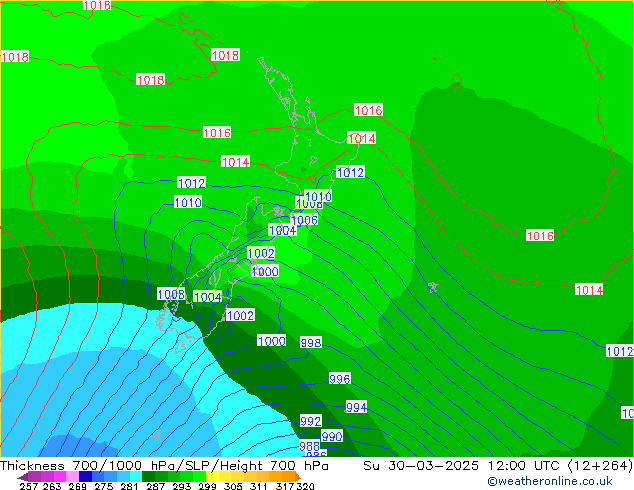Click the legend value 269
Screen dimensions: 634x490
tap(78, 486)
